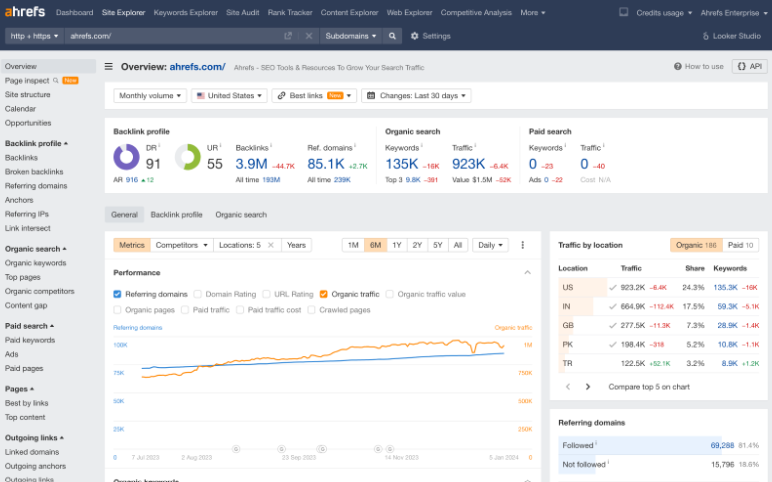Open the Subdomains mode dropdown
772x482 pixels.
point(351,36)
